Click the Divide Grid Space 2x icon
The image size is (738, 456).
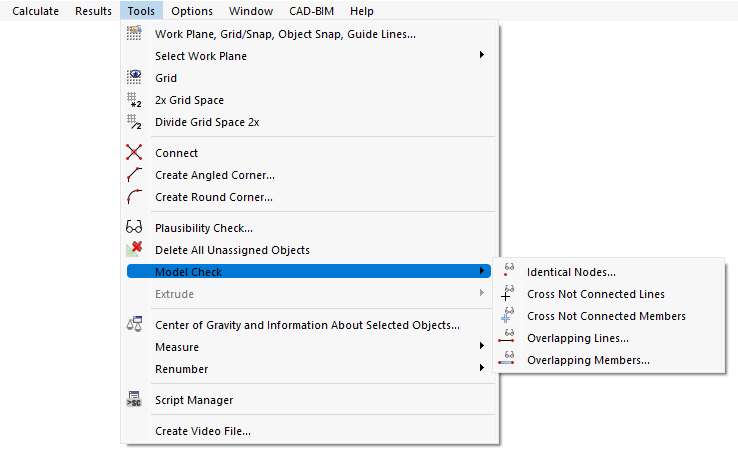134,122
